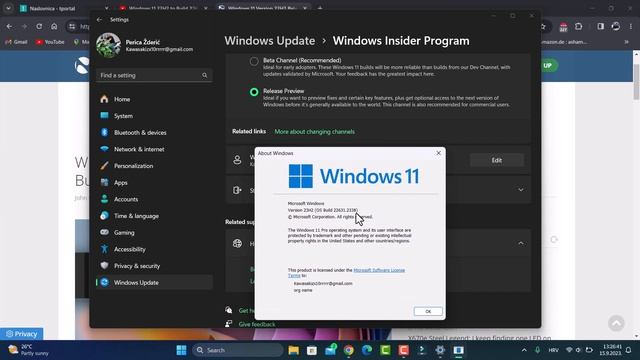Open Apps settings page
Image resolution: width=640 pixels, height=360 pixels.
154,183
